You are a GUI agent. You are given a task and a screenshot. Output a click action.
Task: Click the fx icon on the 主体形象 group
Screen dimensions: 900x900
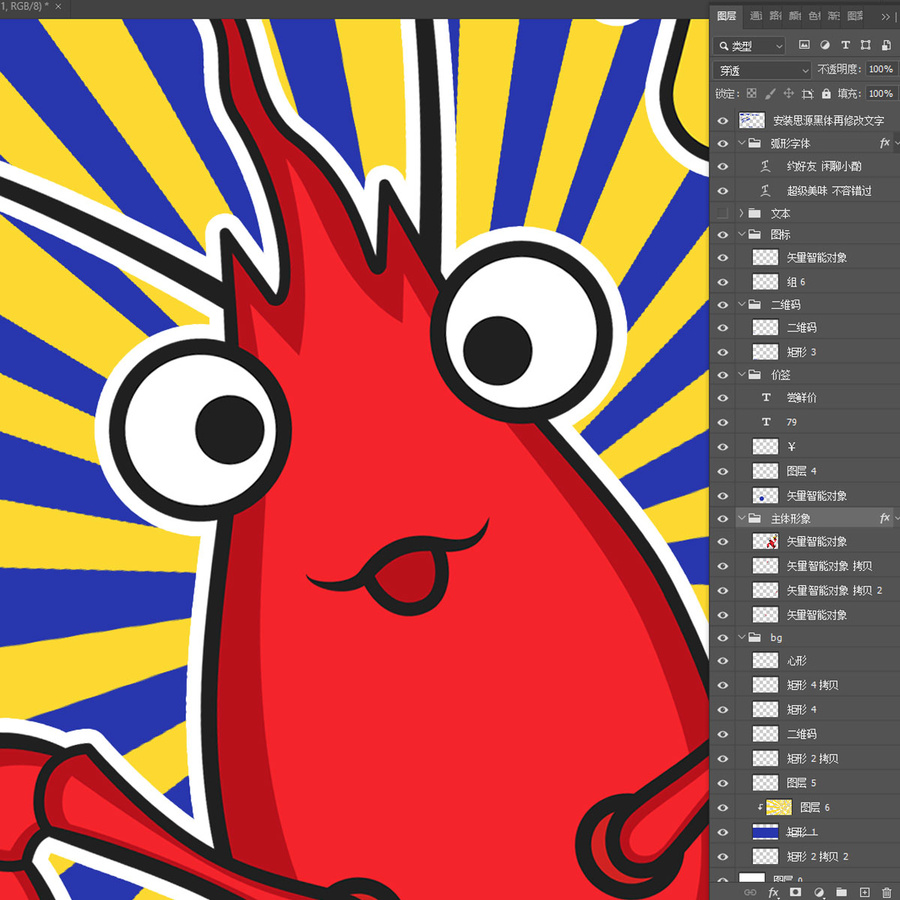pos(885,518)
